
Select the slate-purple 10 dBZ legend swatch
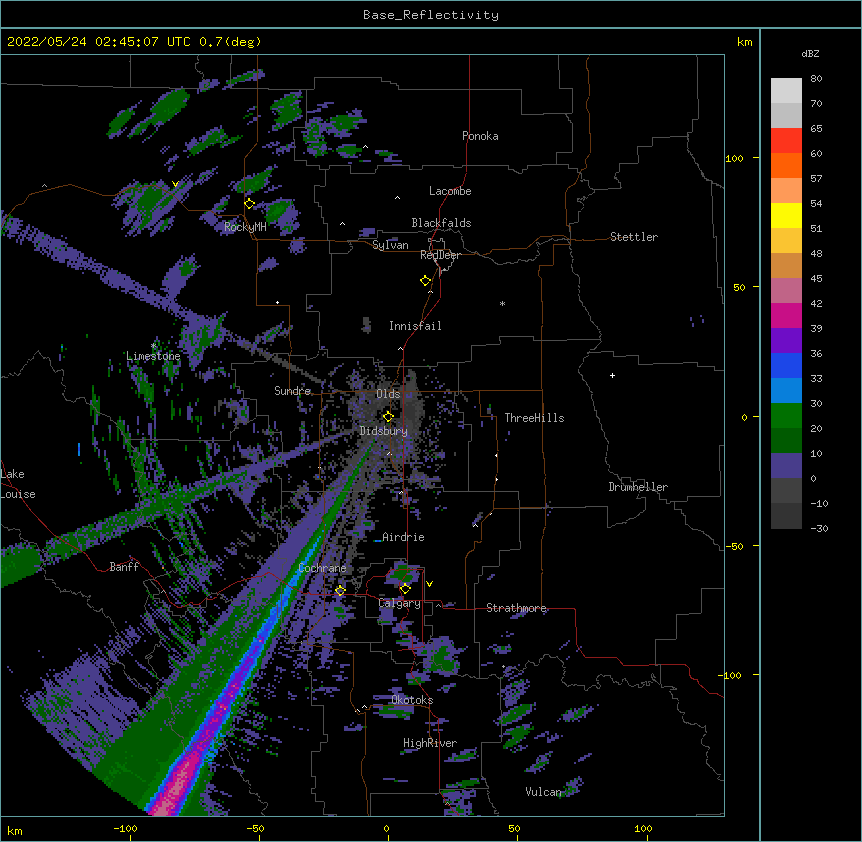(786, 466)
